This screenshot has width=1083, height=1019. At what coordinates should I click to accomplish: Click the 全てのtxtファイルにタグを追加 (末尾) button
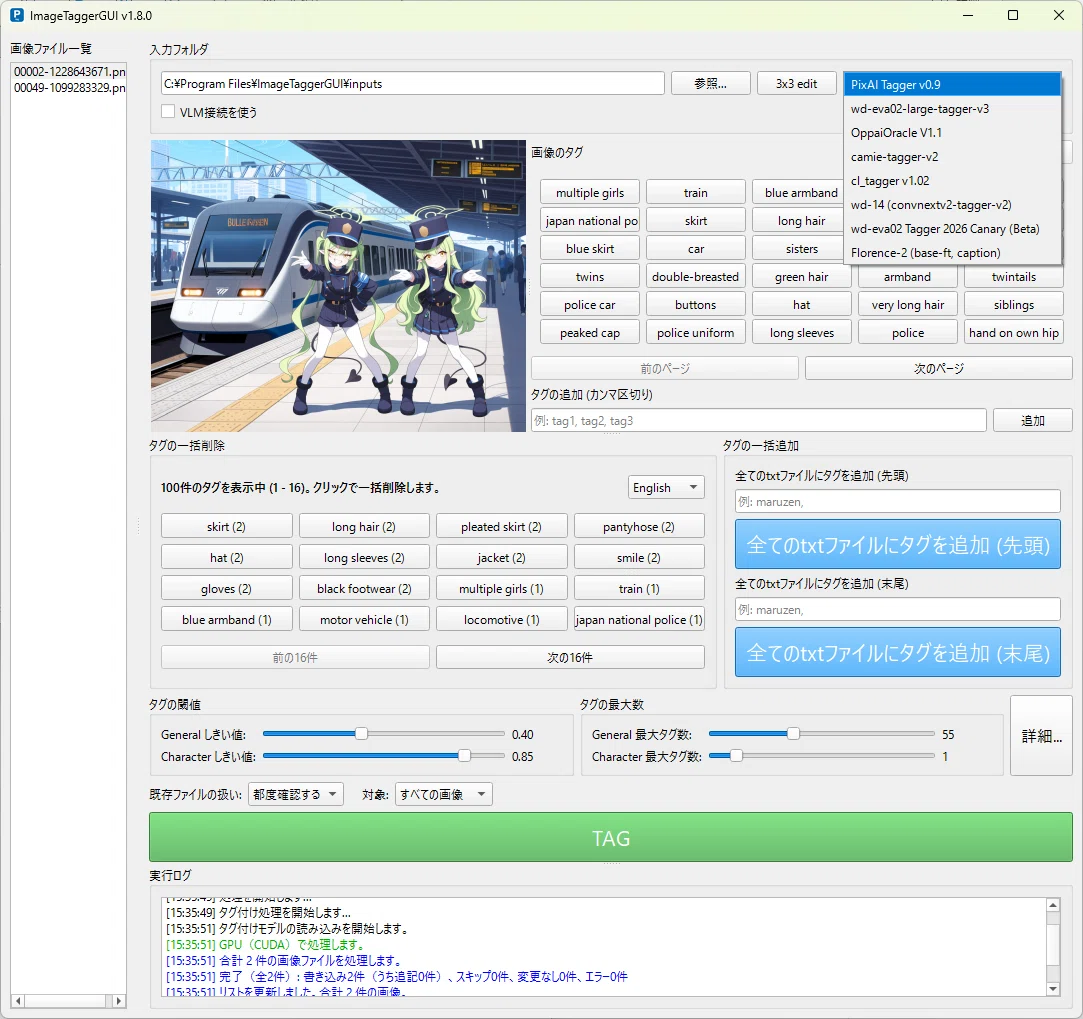897,652
